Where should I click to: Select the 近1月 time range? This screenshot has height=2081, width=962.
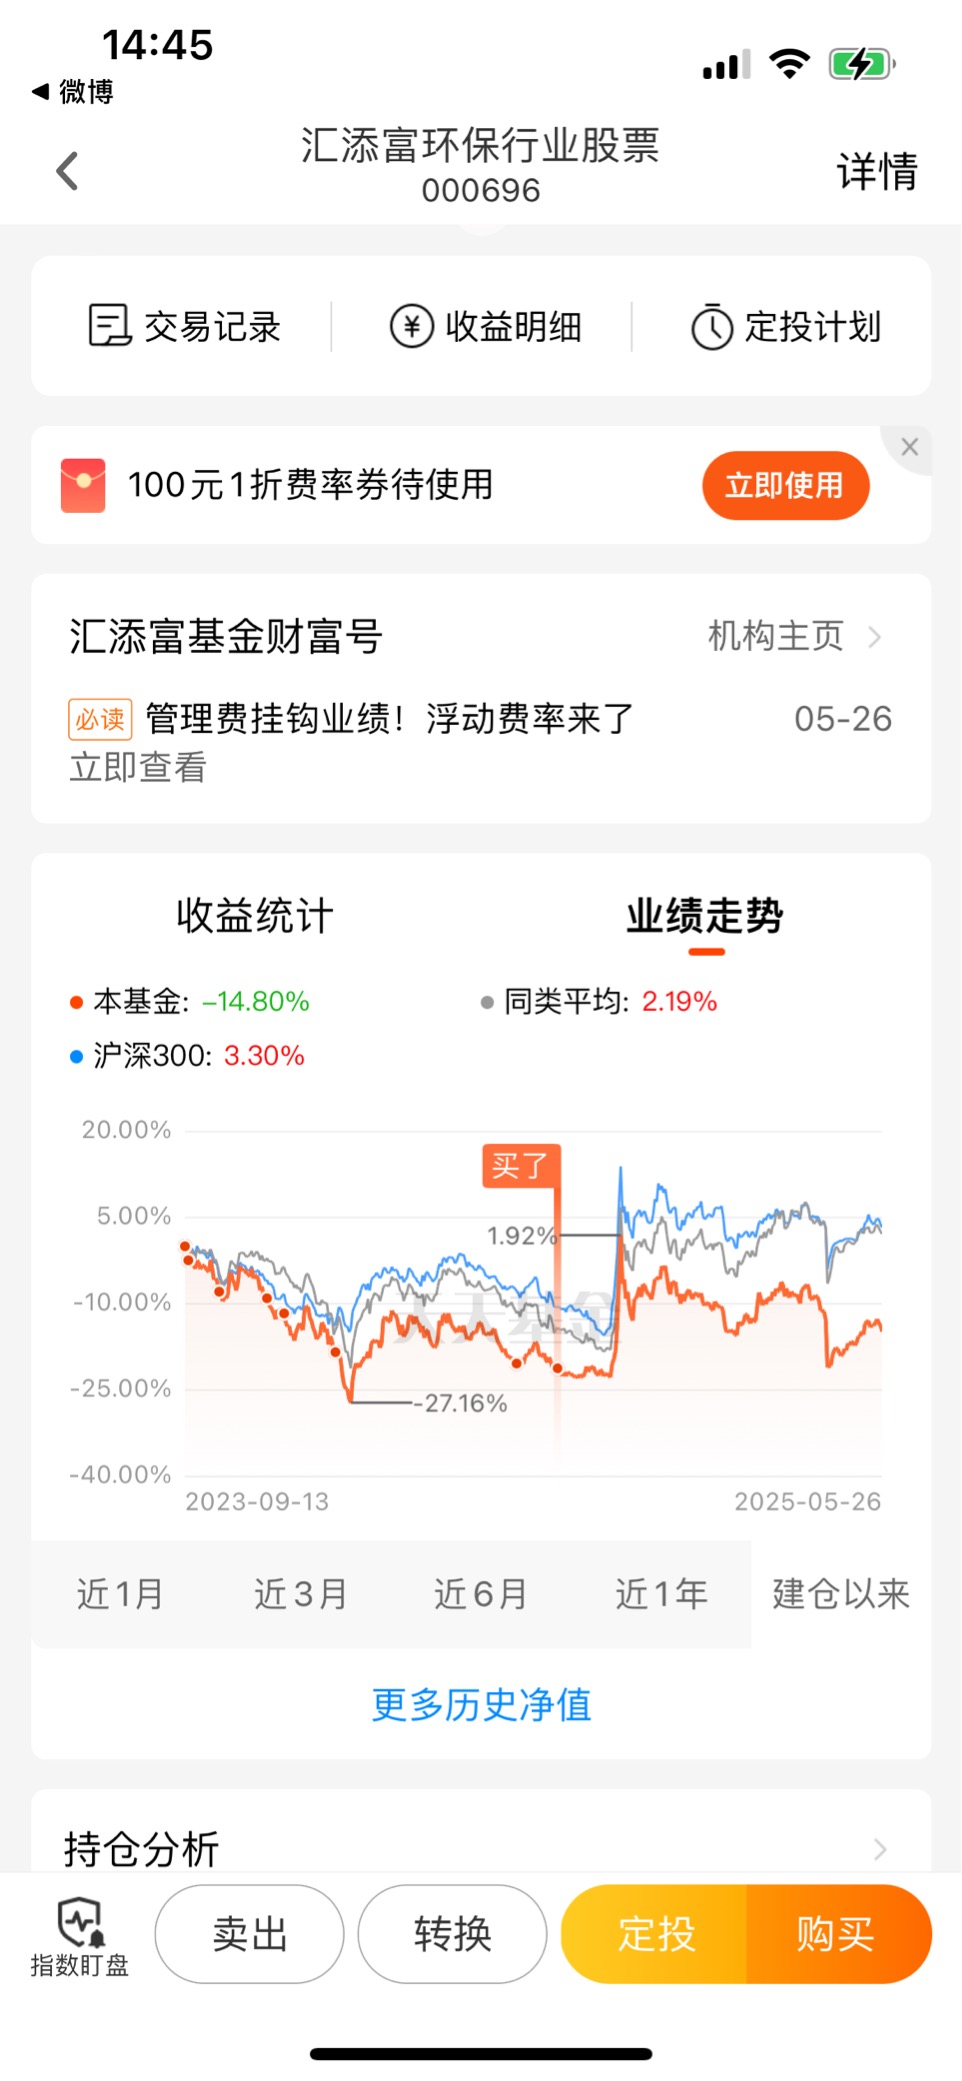tap(120, 1593)
